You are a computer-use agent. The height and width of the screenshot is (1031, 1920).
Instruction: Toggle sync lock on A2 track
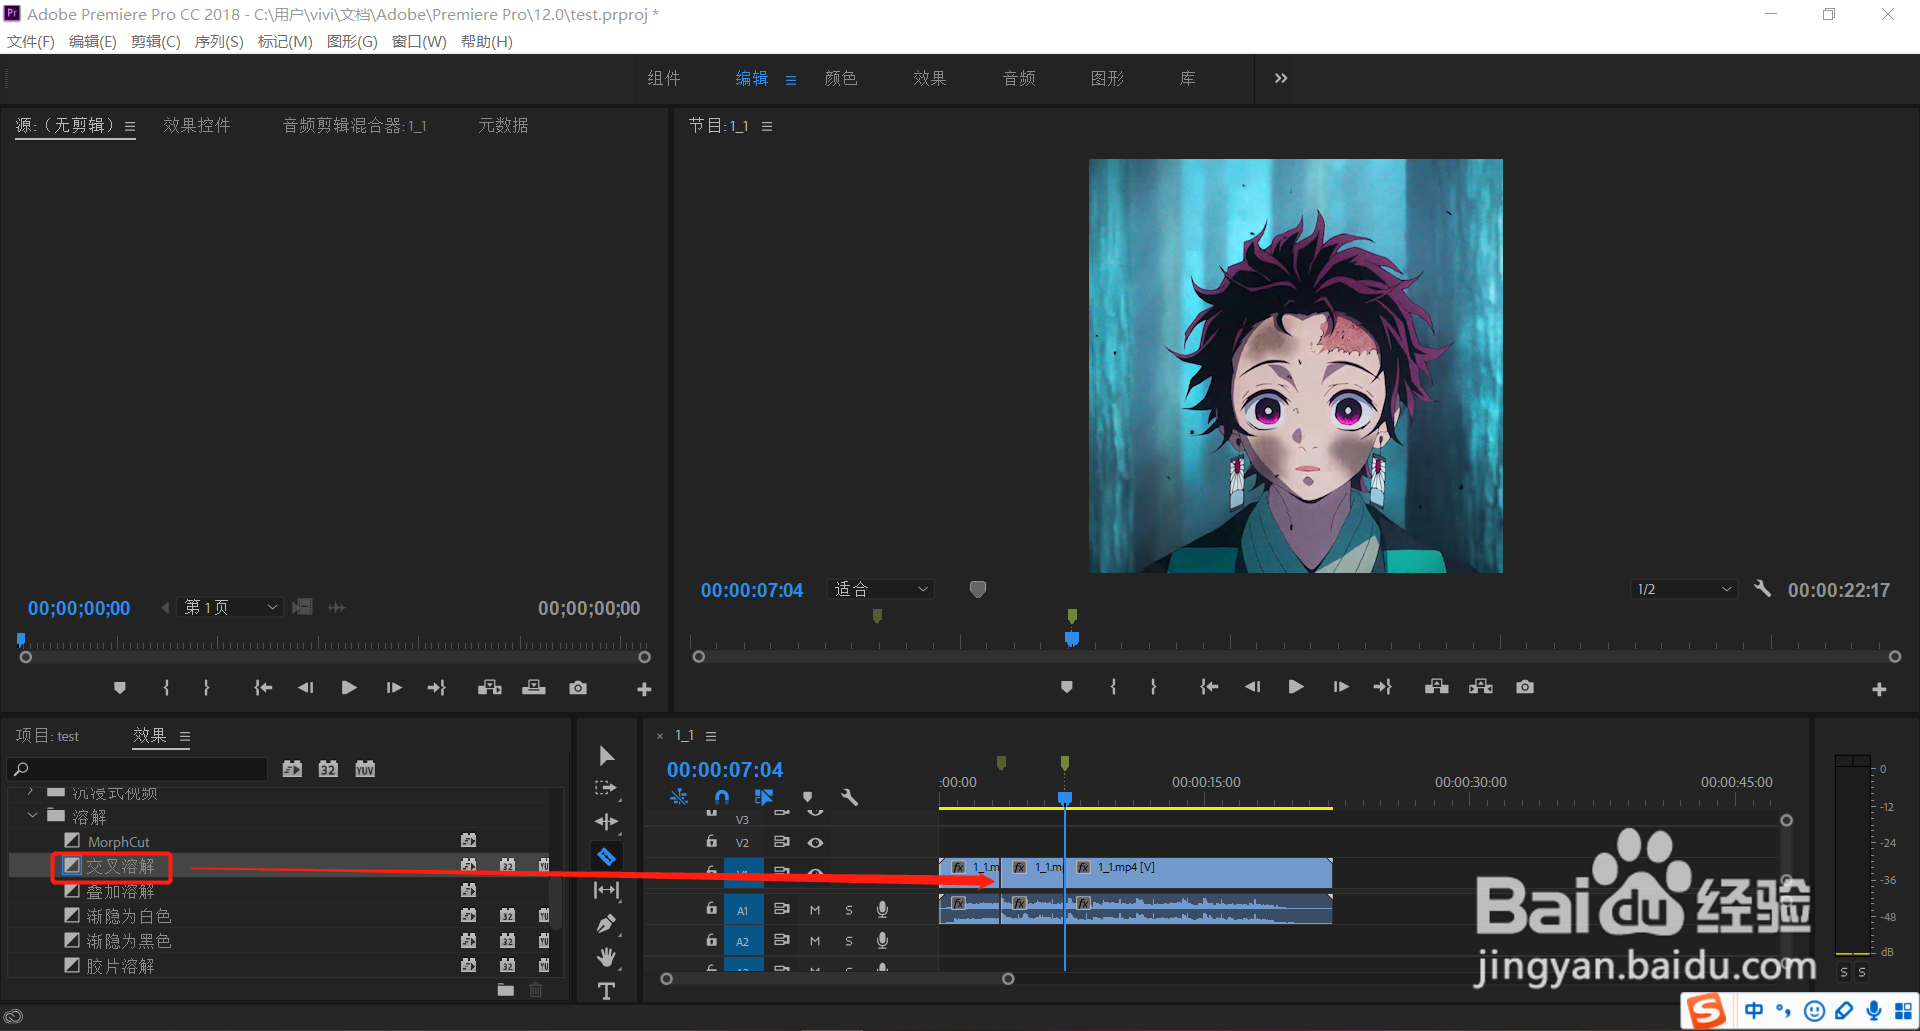click(782, 940)
